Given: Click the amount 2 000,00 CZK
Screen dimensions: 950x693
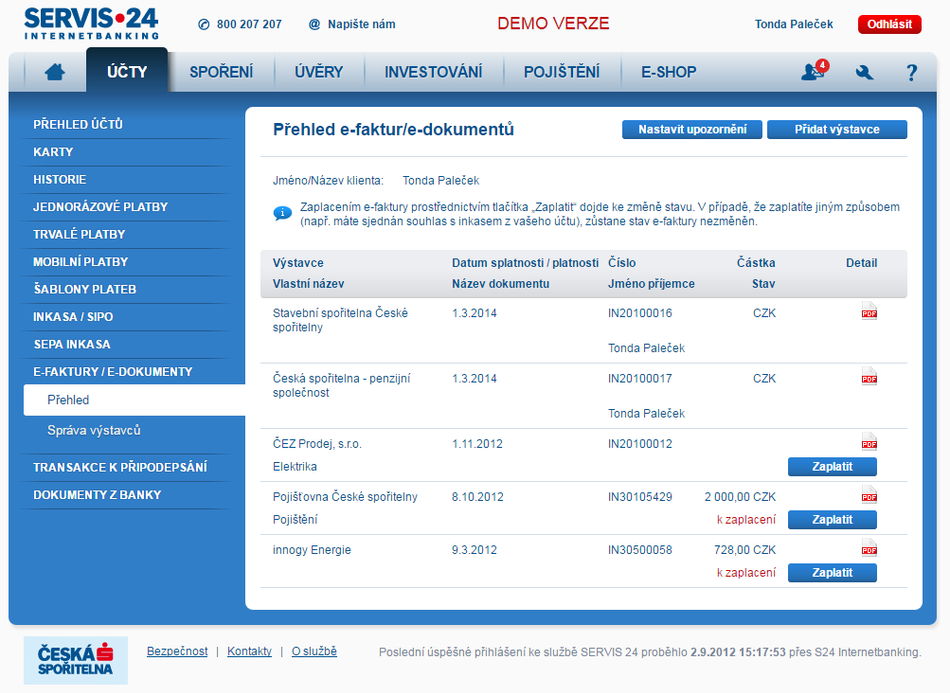Looking at the screenshot, I should (740, 497).
